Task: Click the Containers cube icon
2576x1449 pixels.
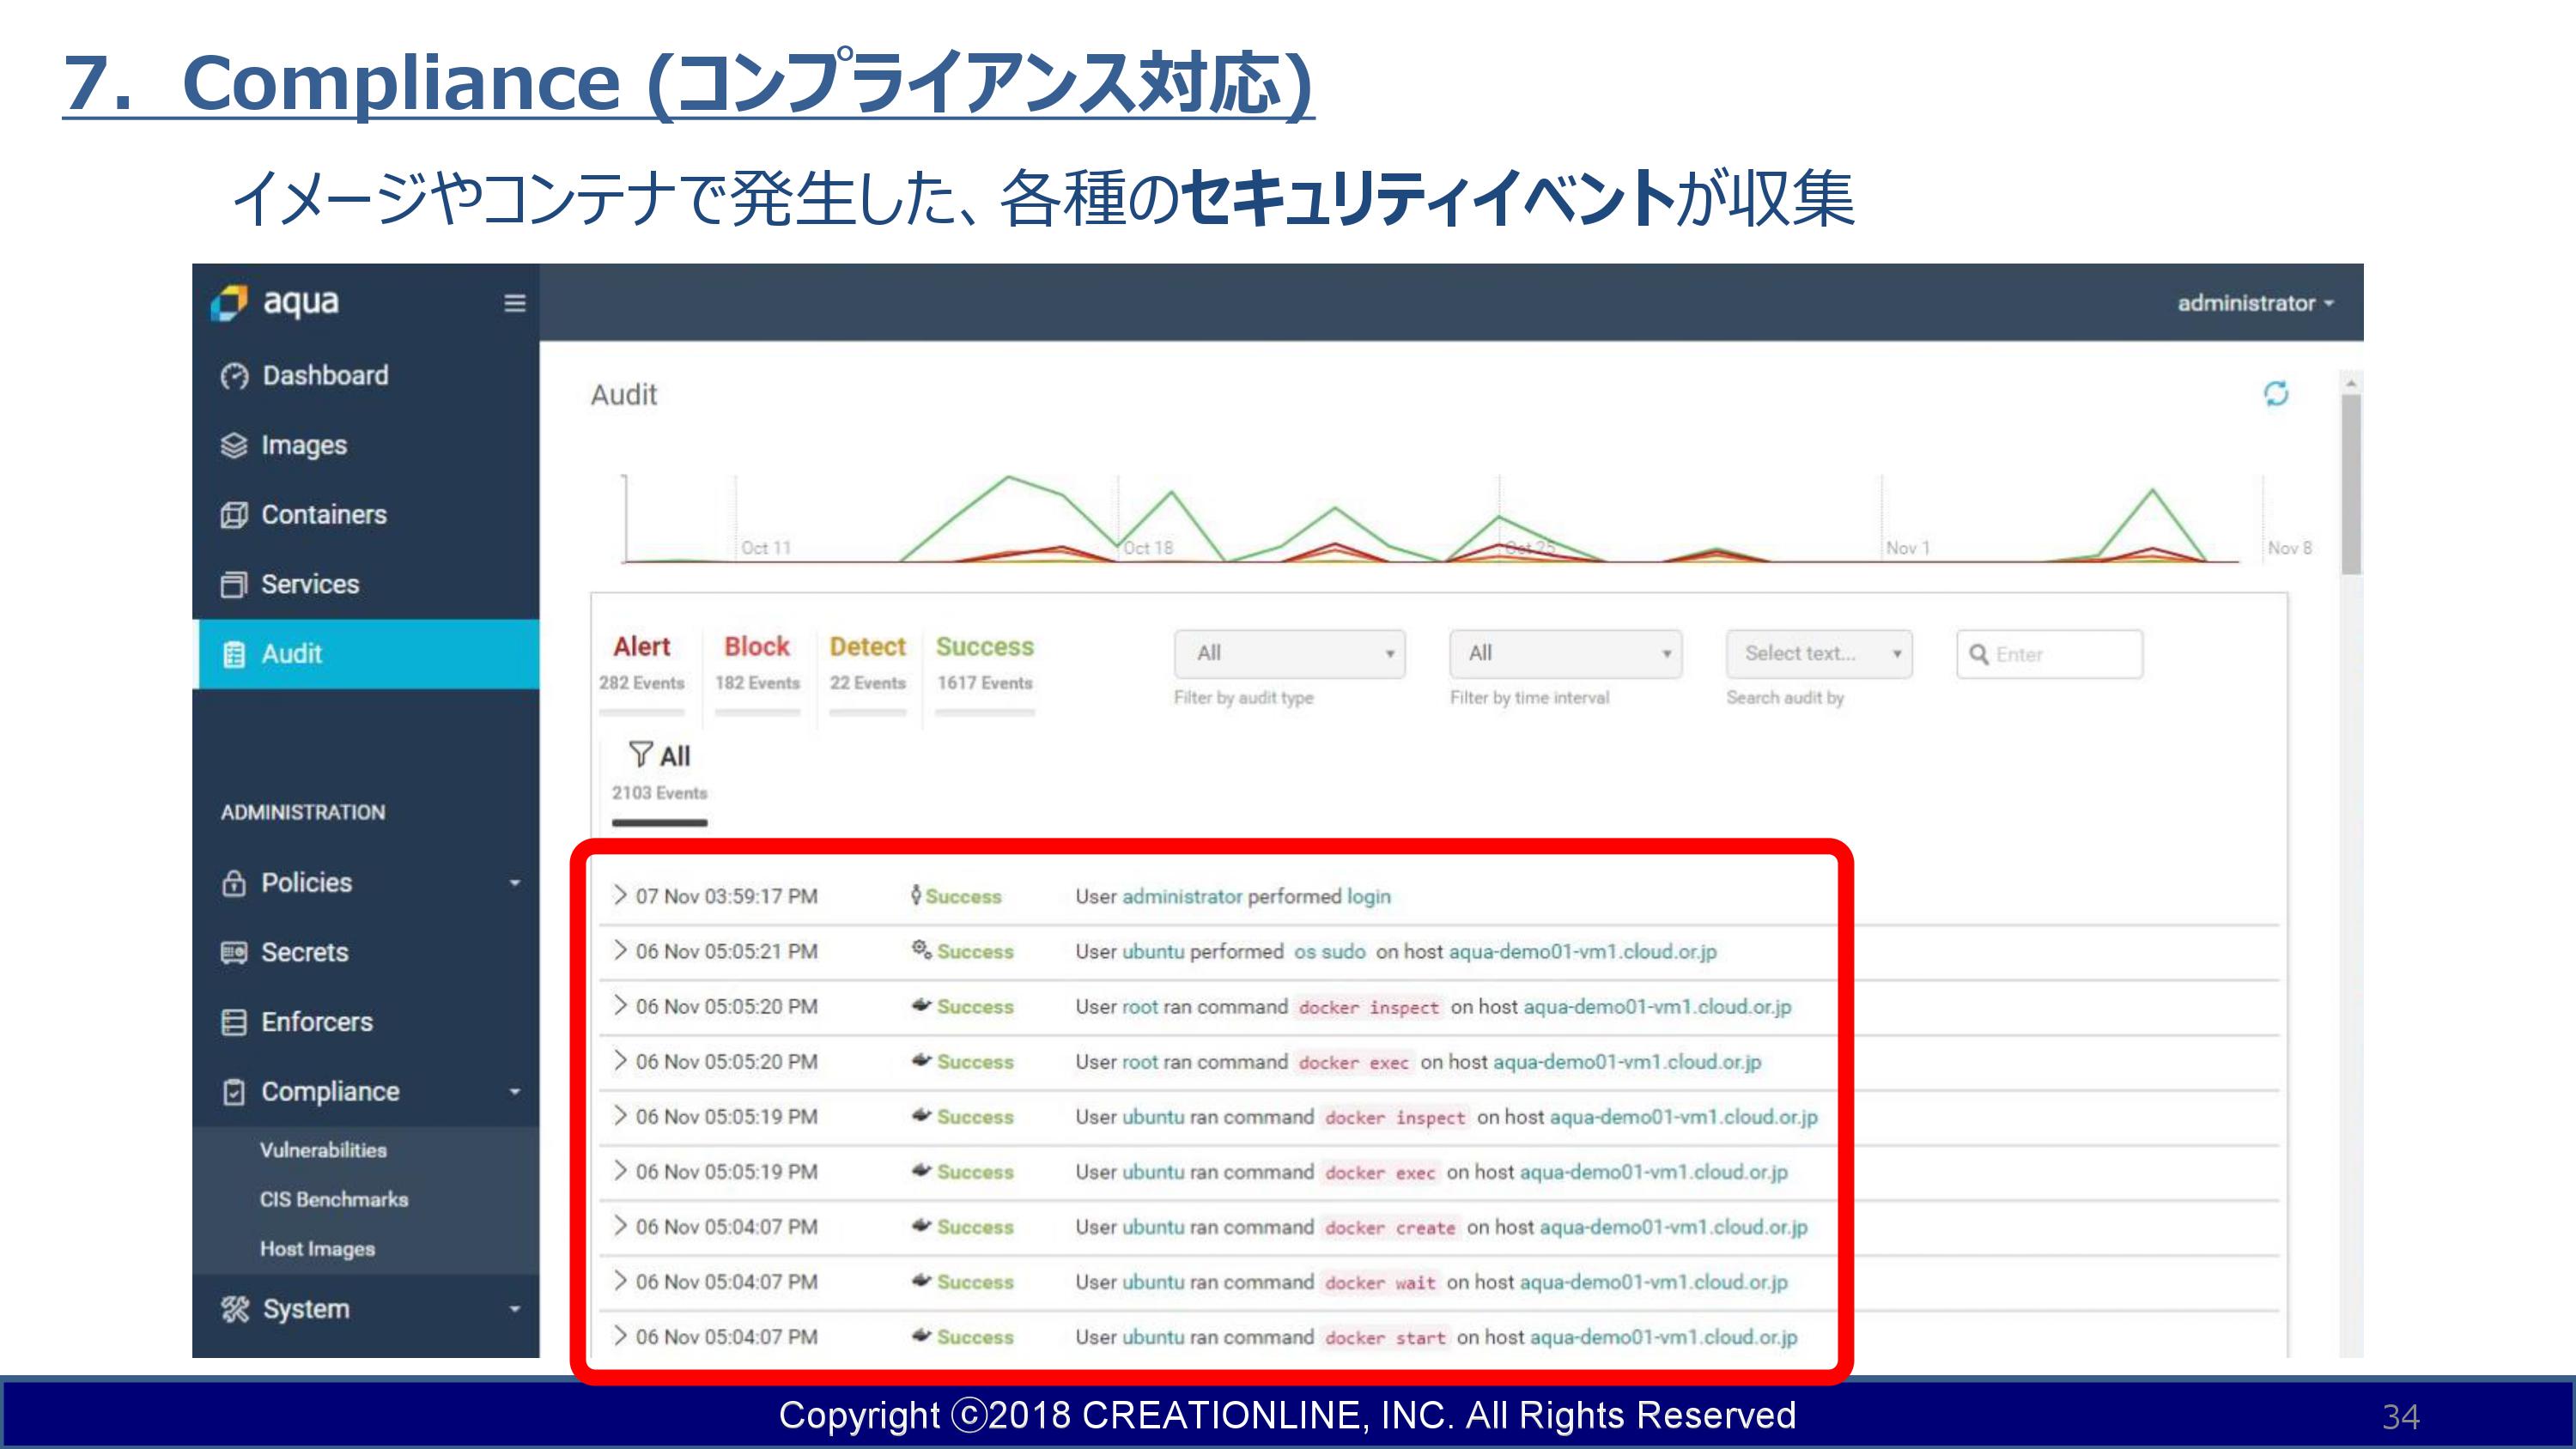Action: (234, 515)
